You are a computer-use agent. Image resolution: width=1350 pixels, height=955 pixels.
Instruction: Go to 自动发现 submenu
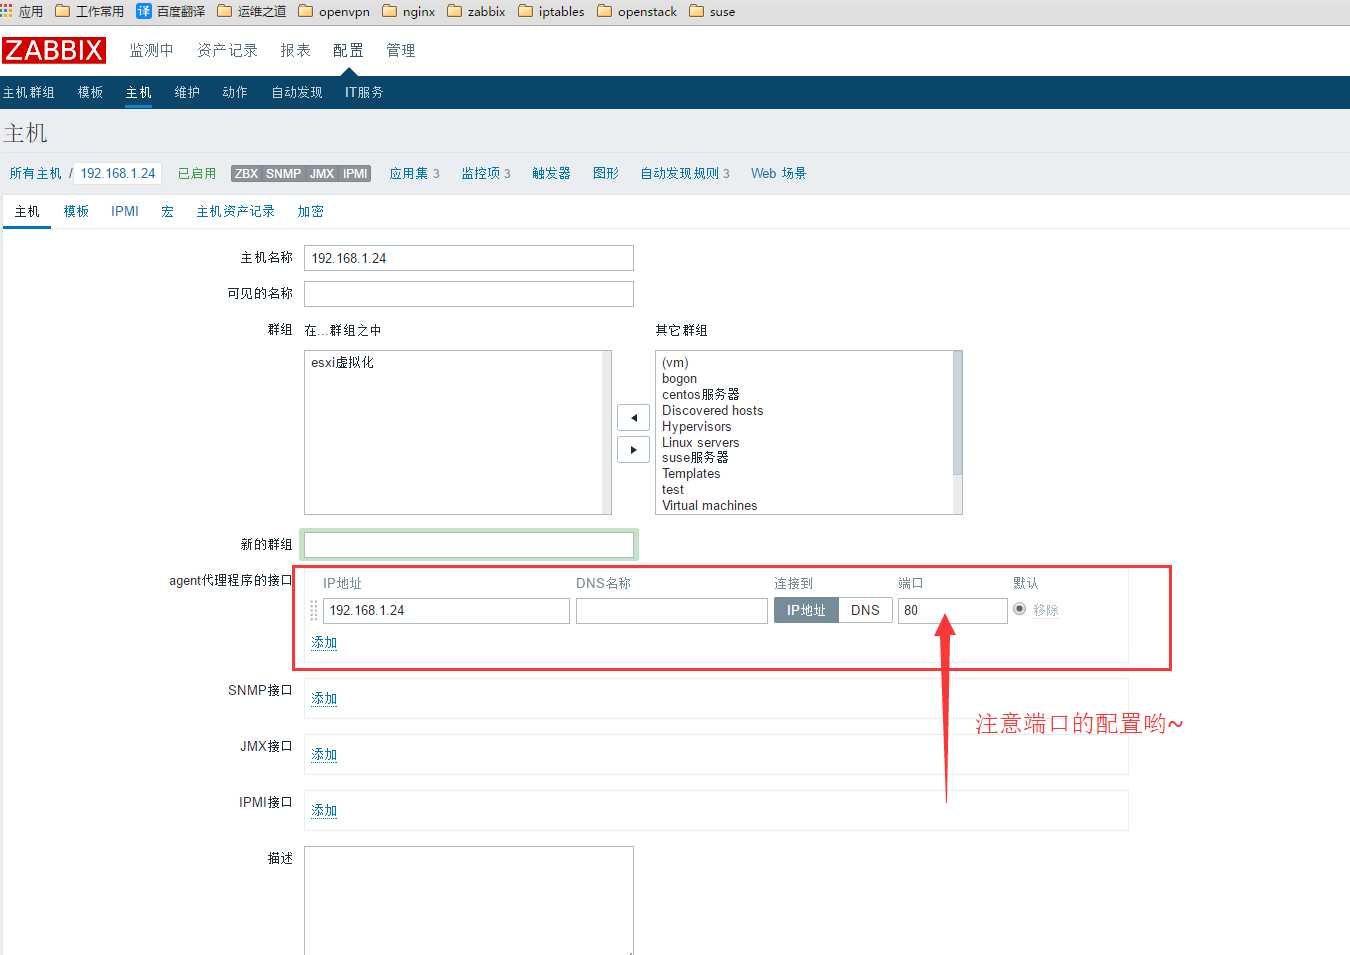pos(297,92)
